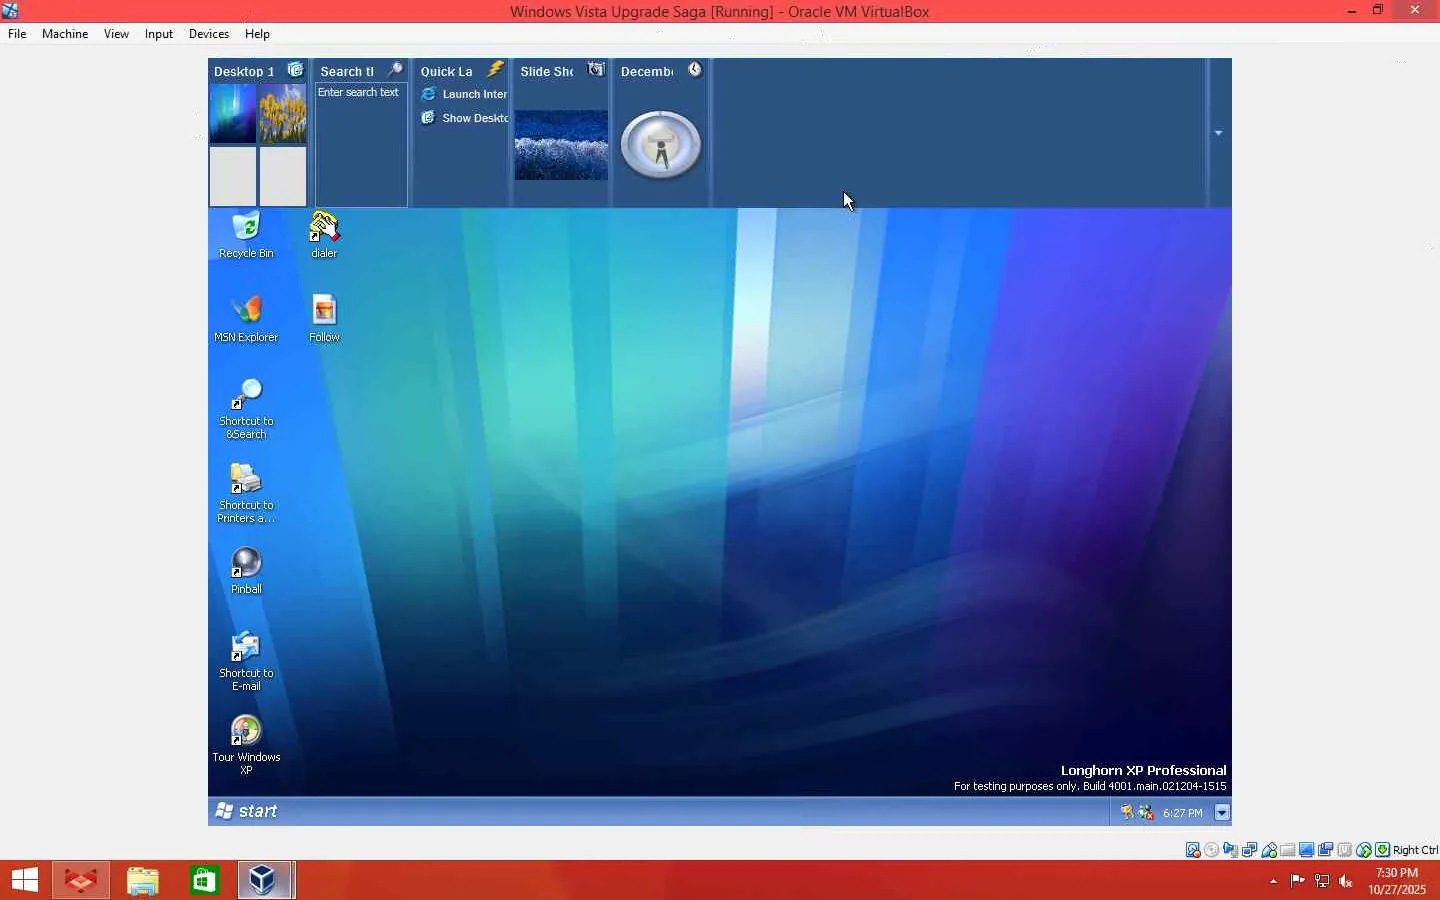Show hidden icons in host tray
The height and width of the screenshot is (900, 1440).
1273,881
